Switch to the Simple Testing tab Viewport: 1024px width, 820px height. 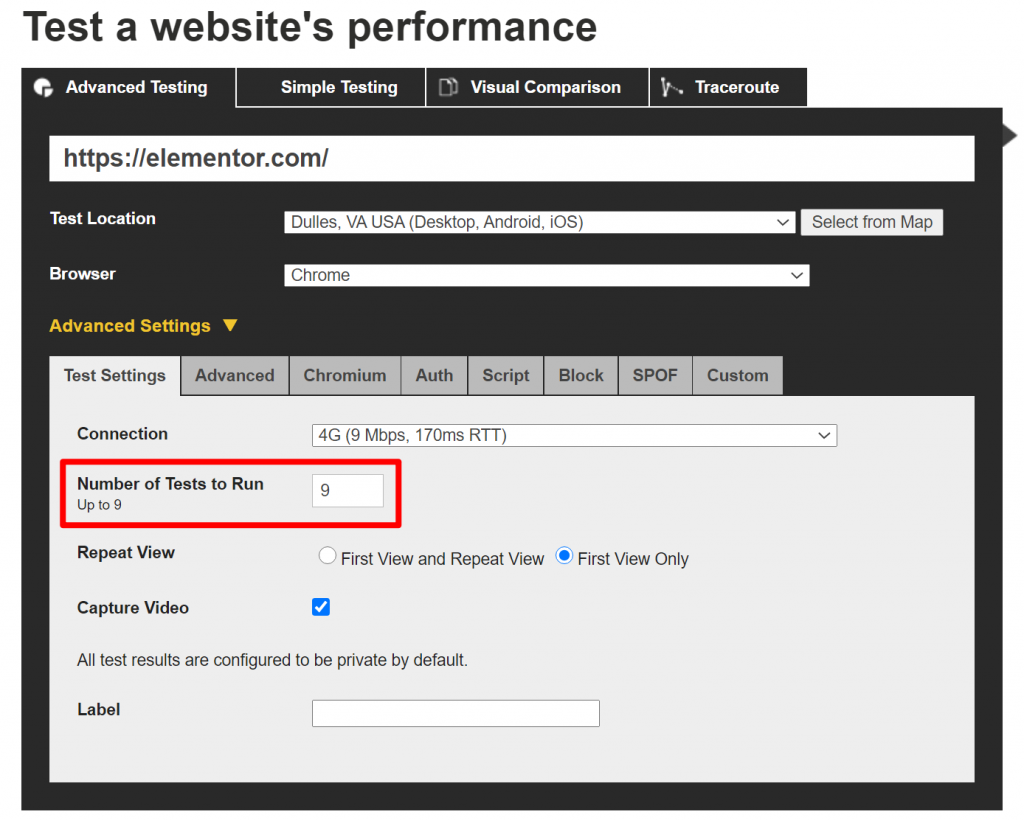click(338, 88)
